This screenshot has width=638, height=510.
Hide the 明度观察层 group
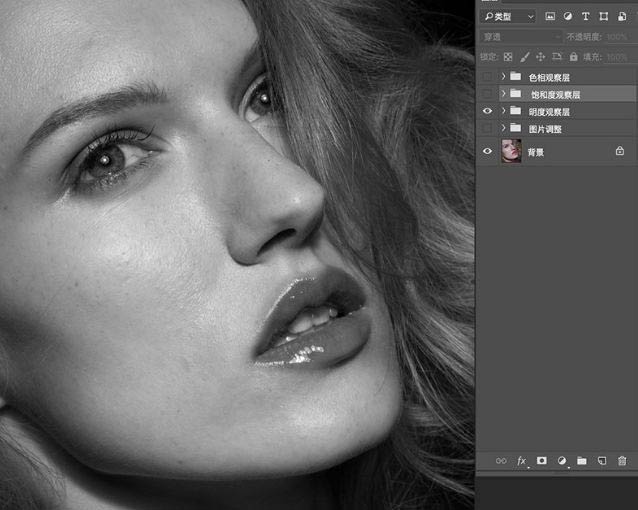coord(487,111)
